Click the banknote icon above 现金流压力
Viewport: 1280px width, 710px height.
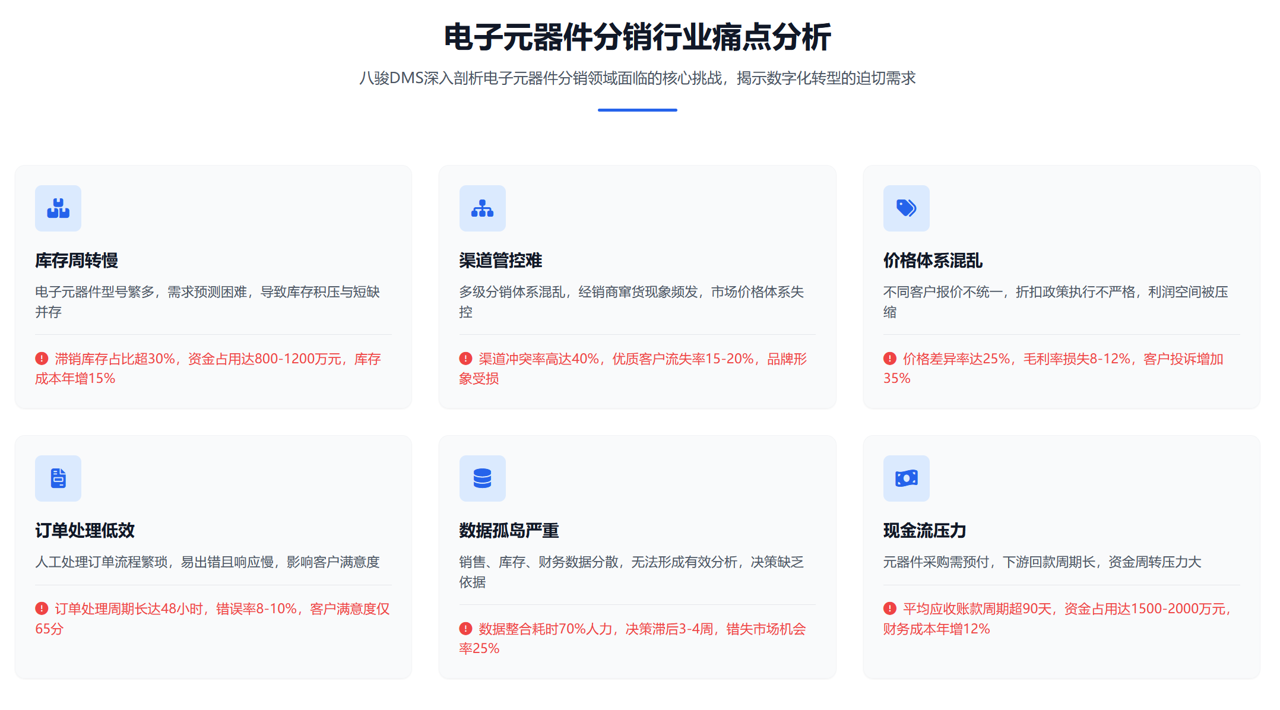click(x=906, y=478)
